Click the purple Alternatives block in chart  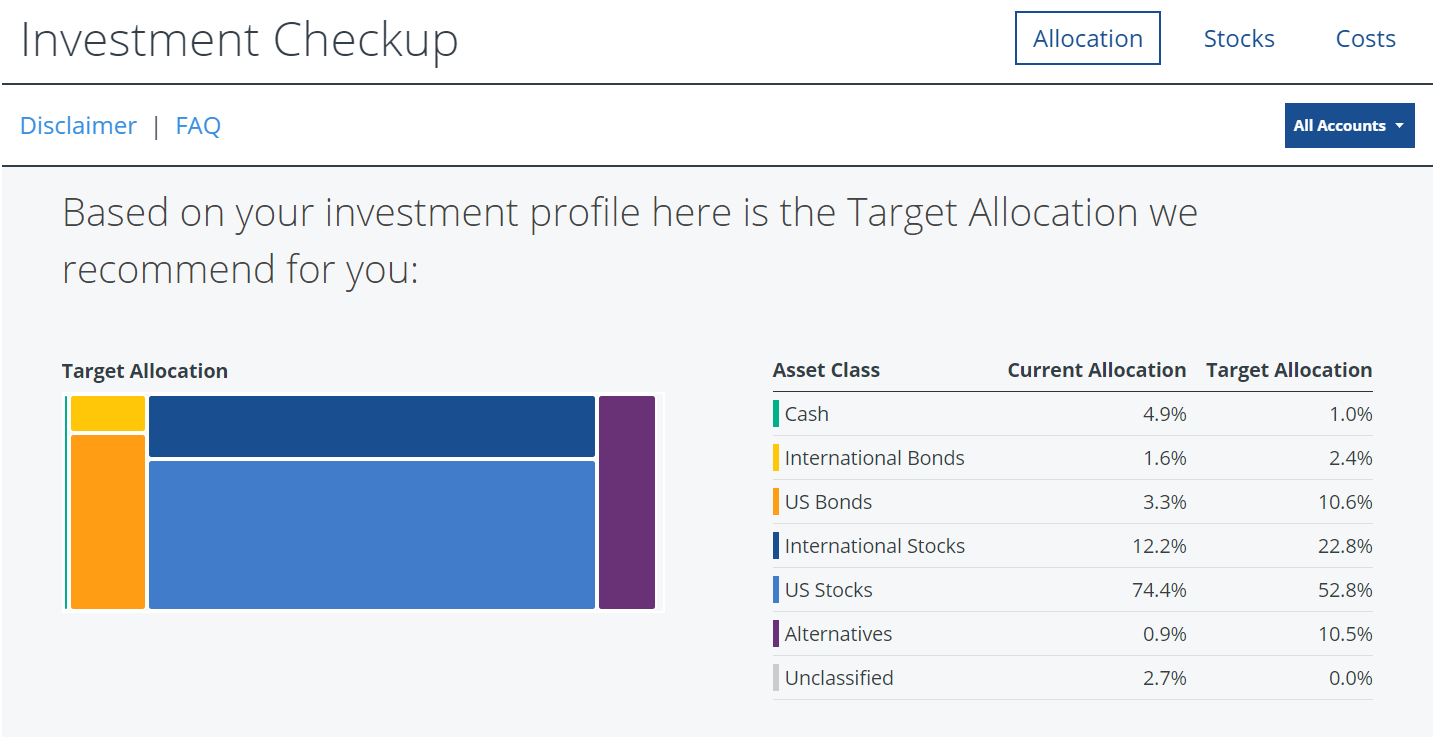pos(627,502)
